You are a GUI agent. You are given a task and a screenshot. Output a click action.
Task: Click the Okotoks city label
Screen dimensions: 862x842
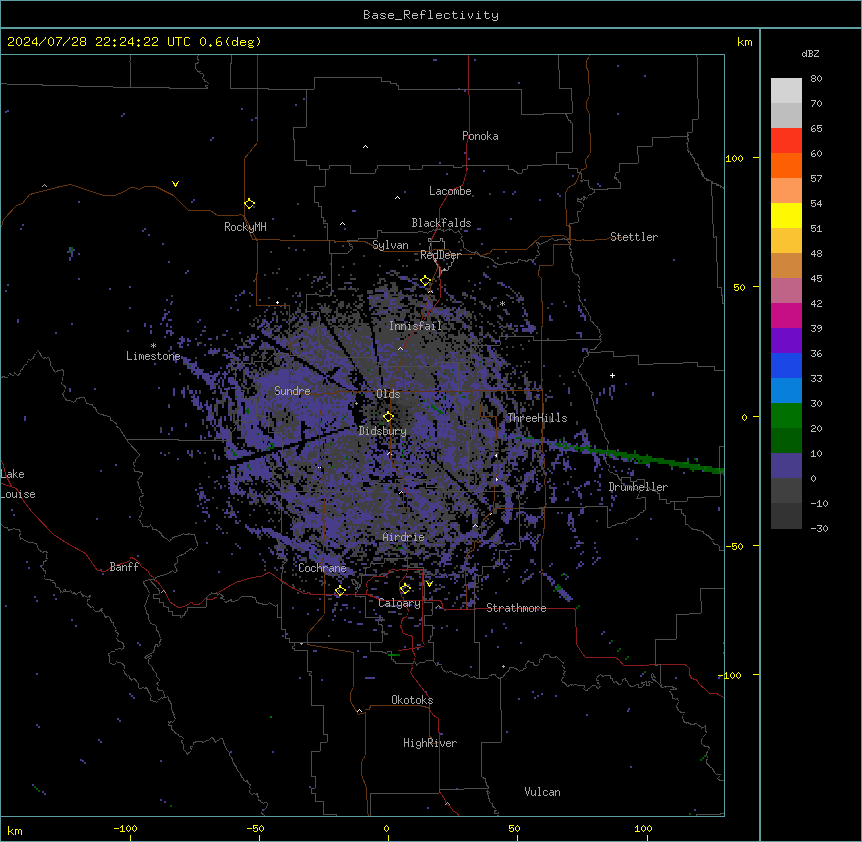(x=412, y=700)
